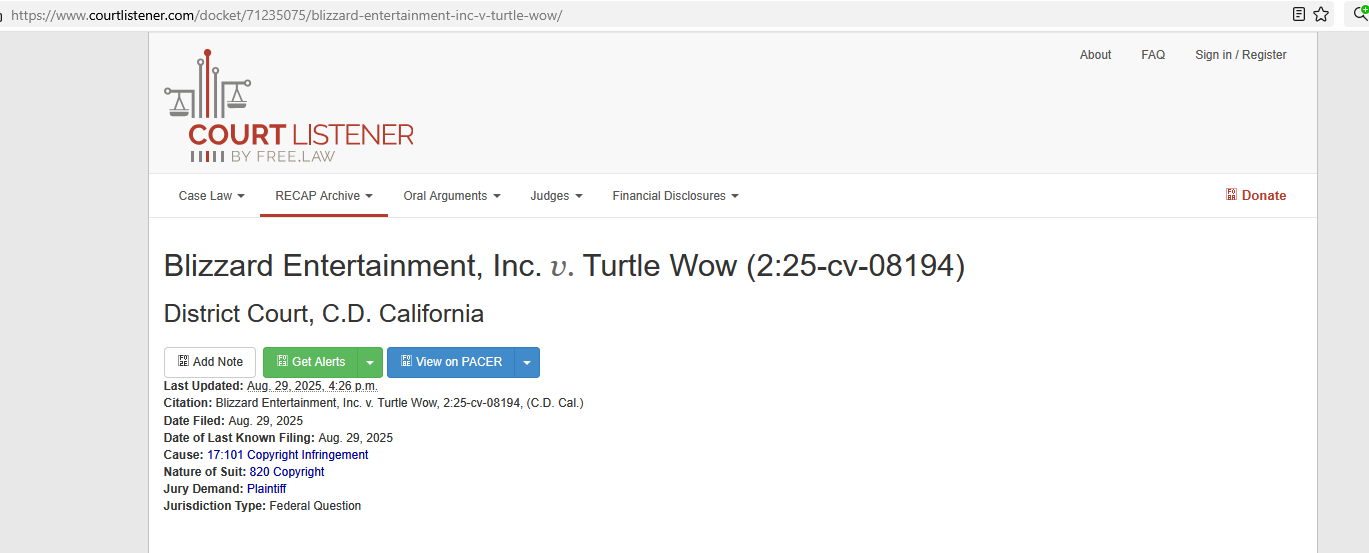This screenshot has width=1369, height=553.
Task: Click the CourtListener scales logo
Action: pyautogui.click(x=208, y=87)
